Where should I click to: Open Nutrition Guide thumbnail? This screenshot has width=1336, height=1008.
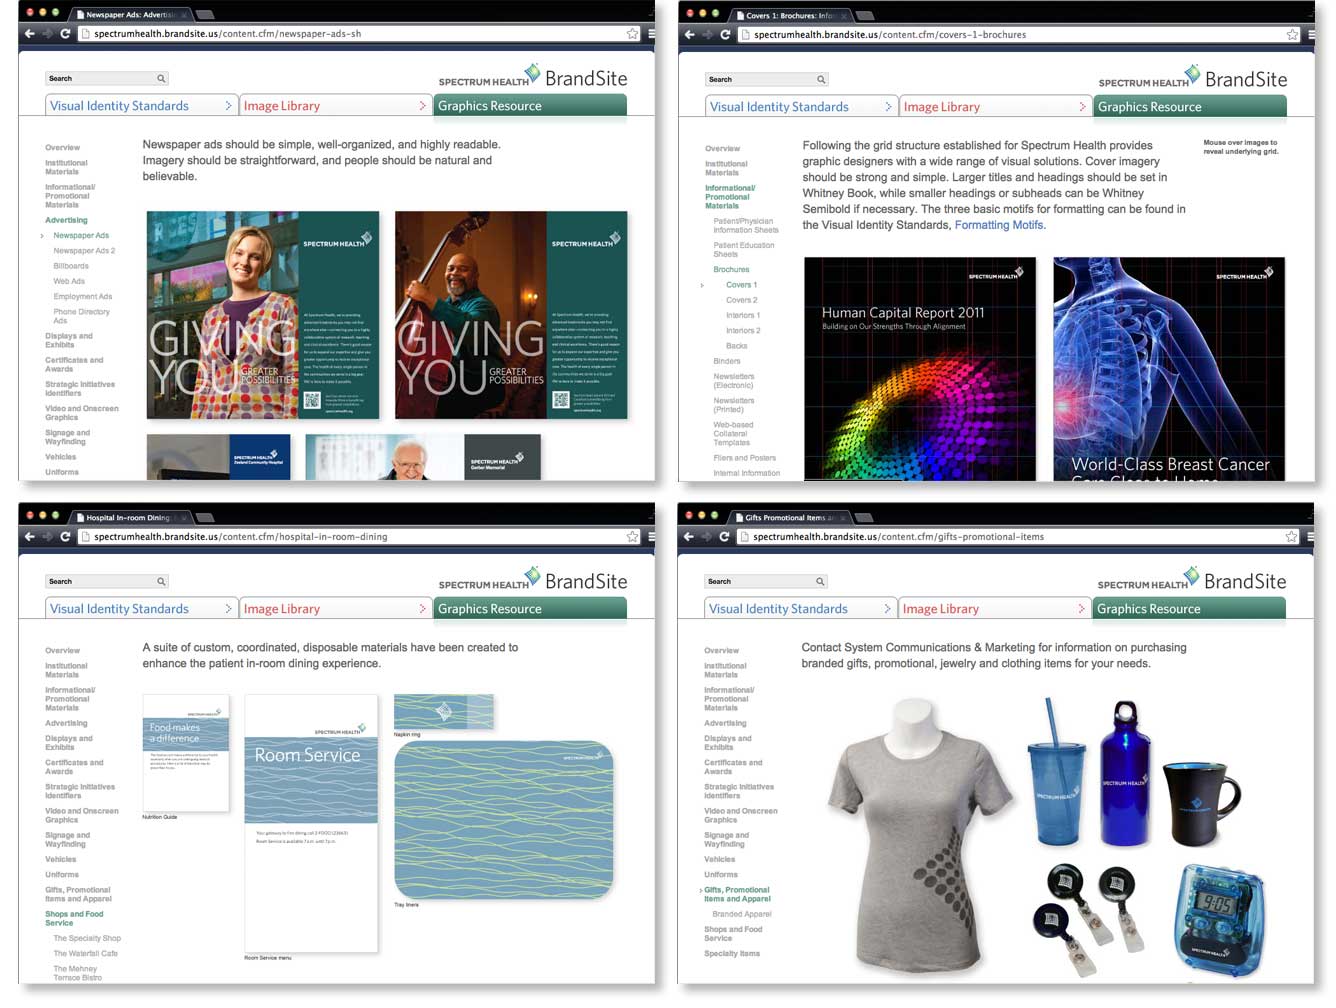click(x=186, y=752)
